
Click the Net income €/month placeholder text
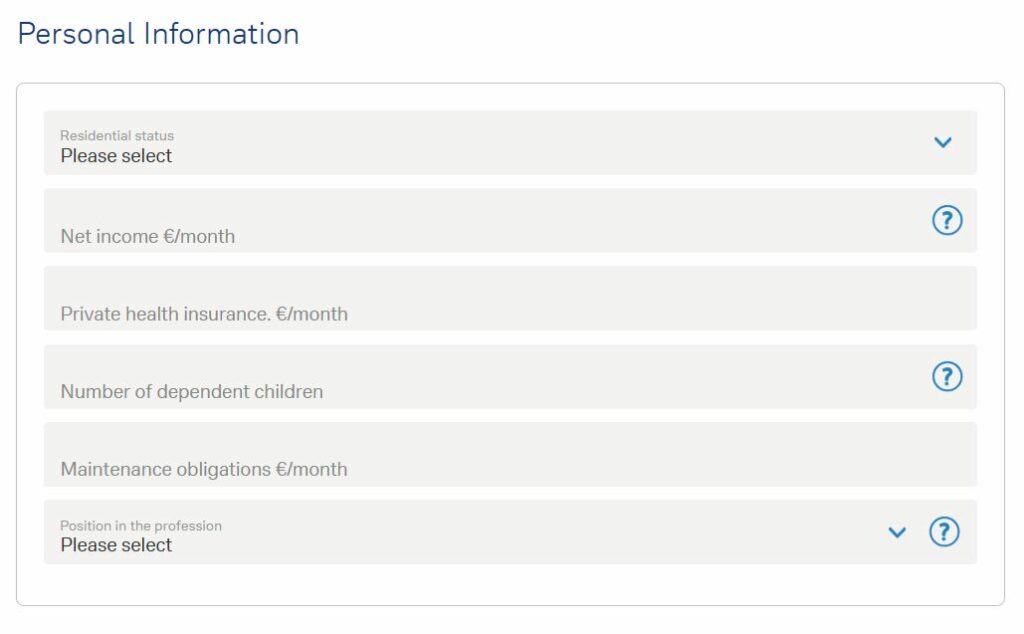[148, 236]
